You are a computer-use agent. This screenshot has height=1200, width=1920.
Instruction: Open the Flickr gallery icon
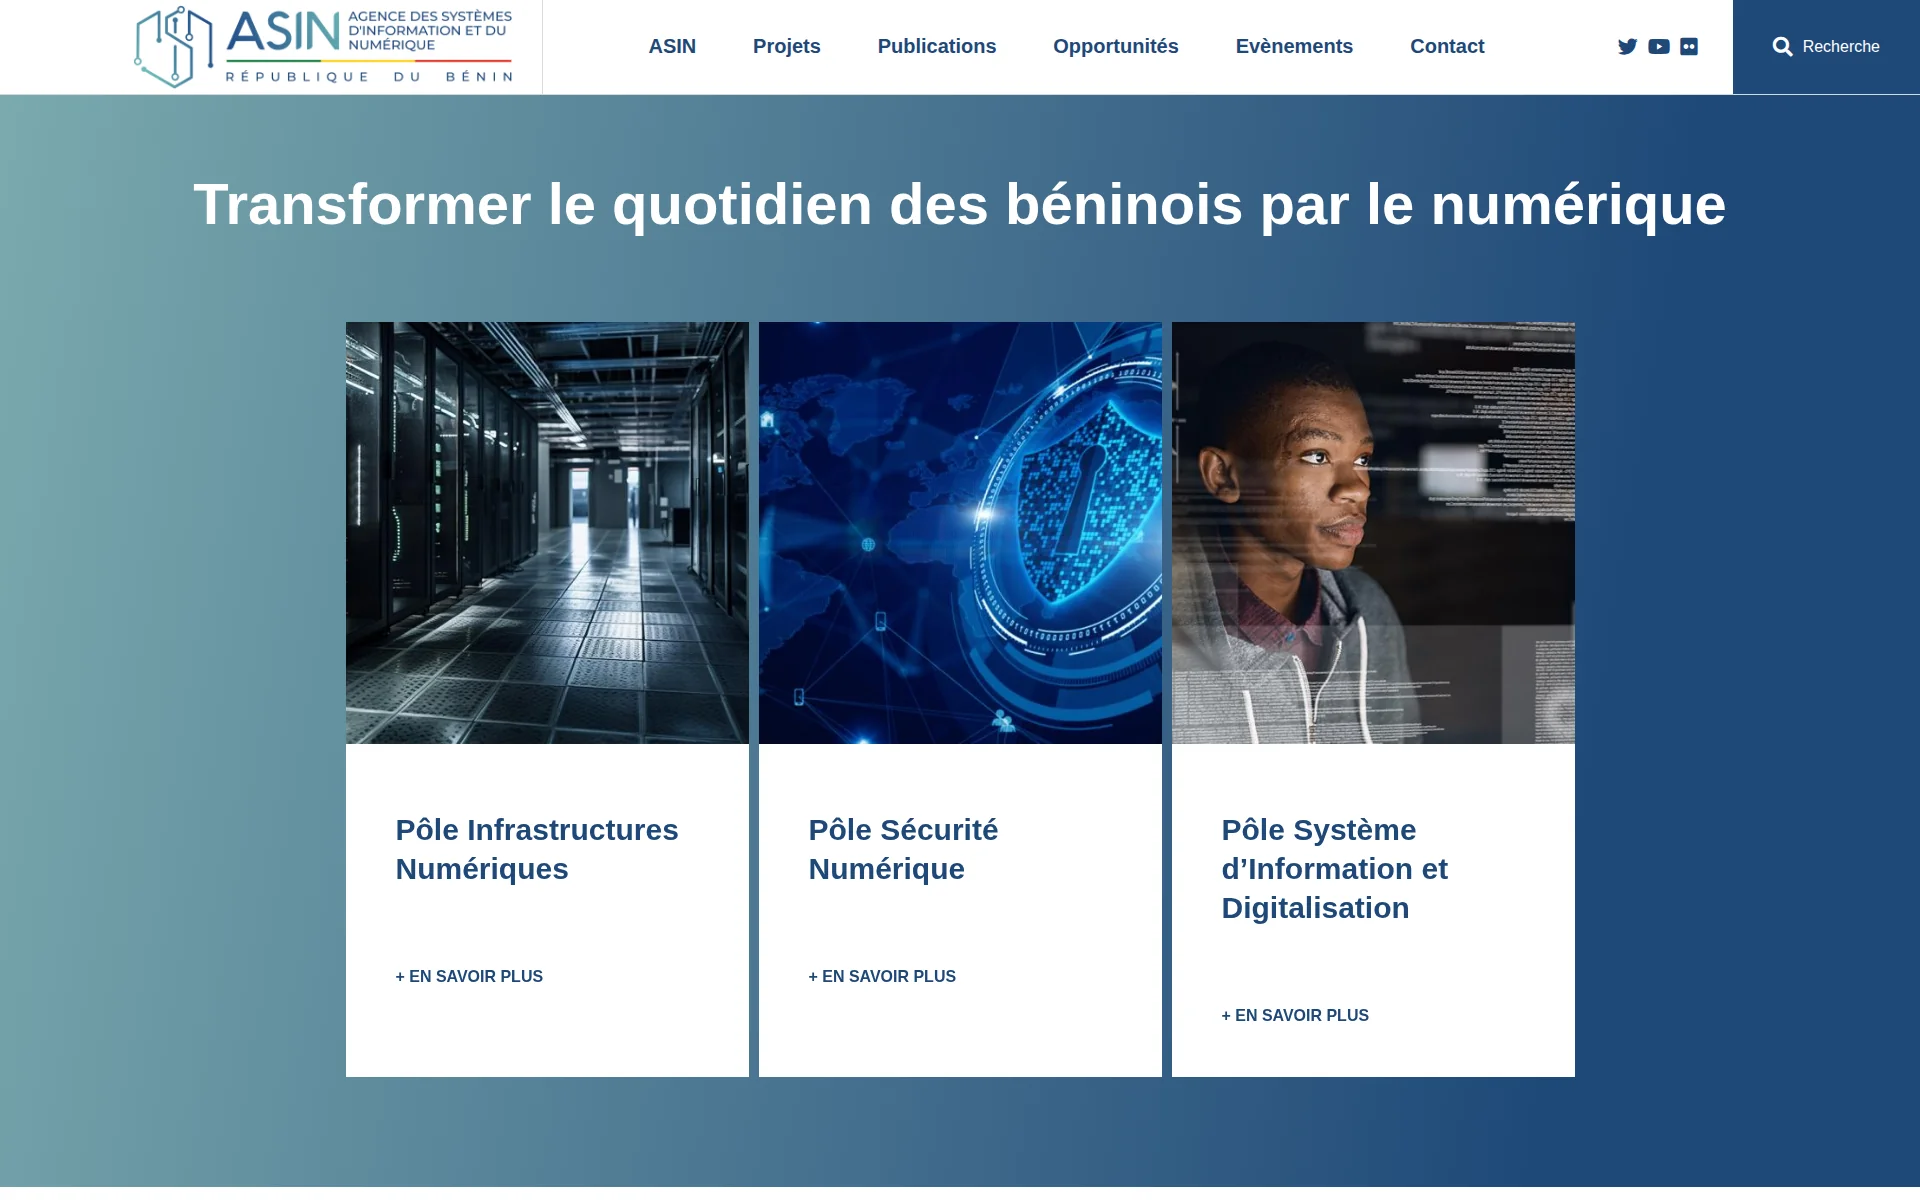[x=1689, y=47]
